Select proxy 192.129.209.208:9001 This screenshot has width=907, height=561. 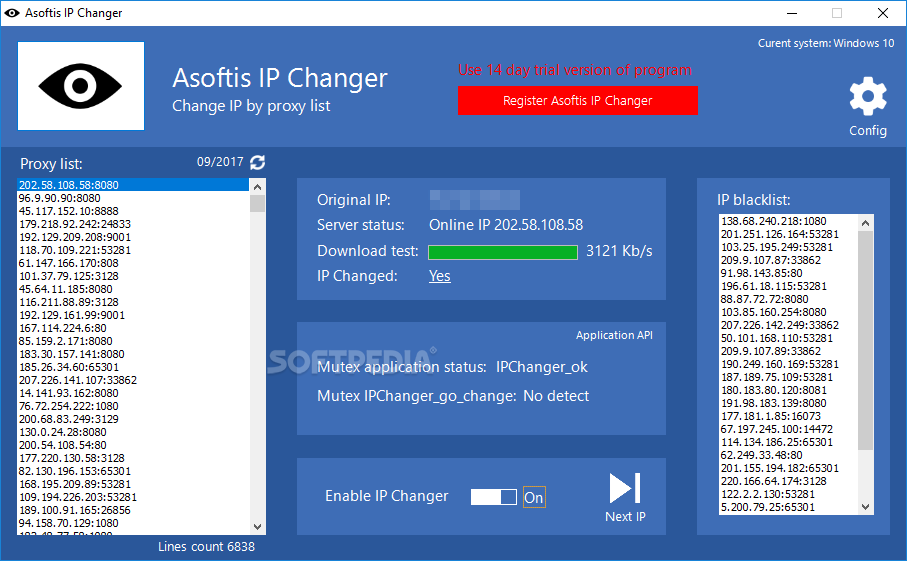pos(133,237)
